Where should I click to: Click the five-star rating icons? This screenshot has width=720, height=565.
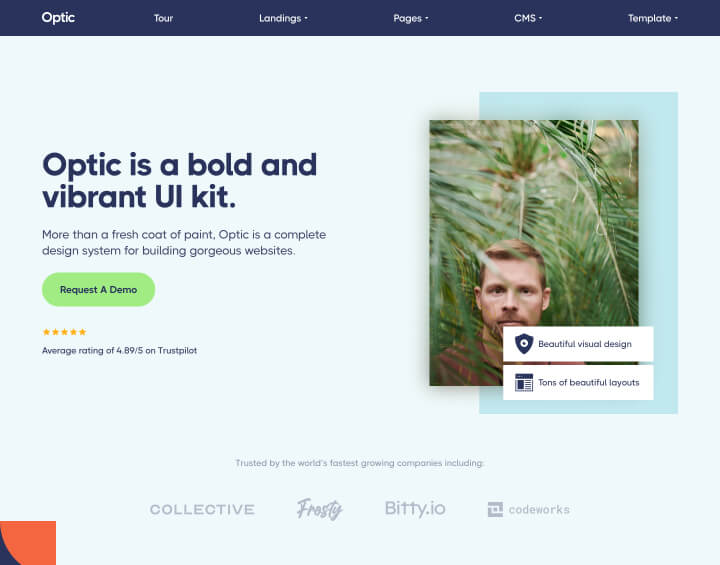pyautogui.click(x=64, y=332)
